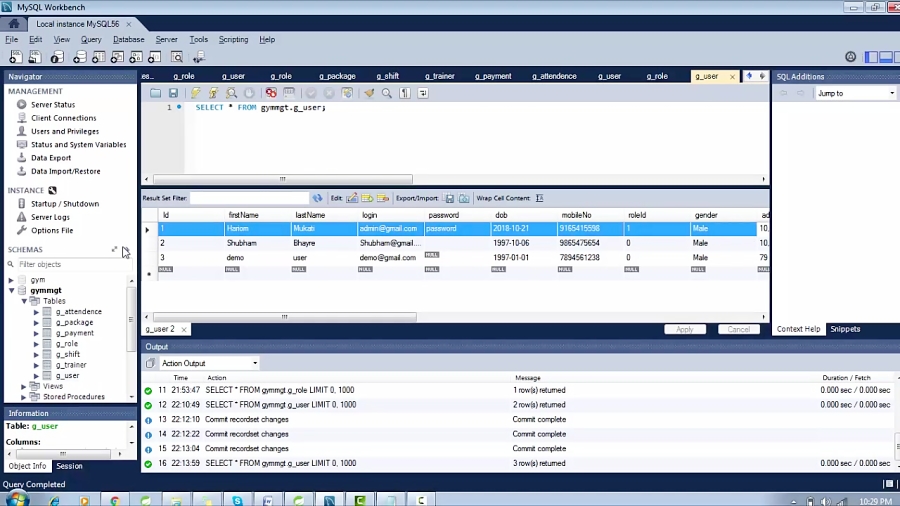Refresh the result set icon
This screenshot has width=900, height=506.
pyautogui.click(x=317, y=198)
